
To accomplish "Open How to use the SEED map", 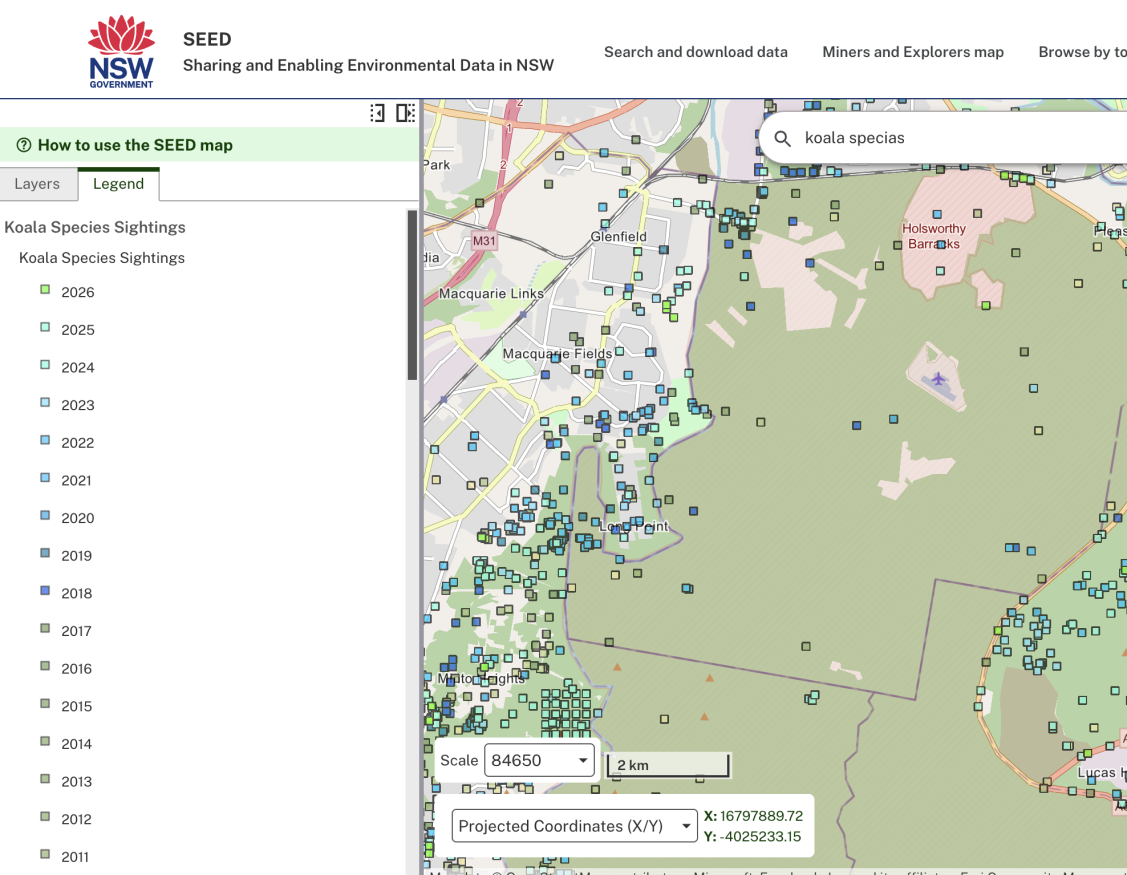I will click(135, 145).
